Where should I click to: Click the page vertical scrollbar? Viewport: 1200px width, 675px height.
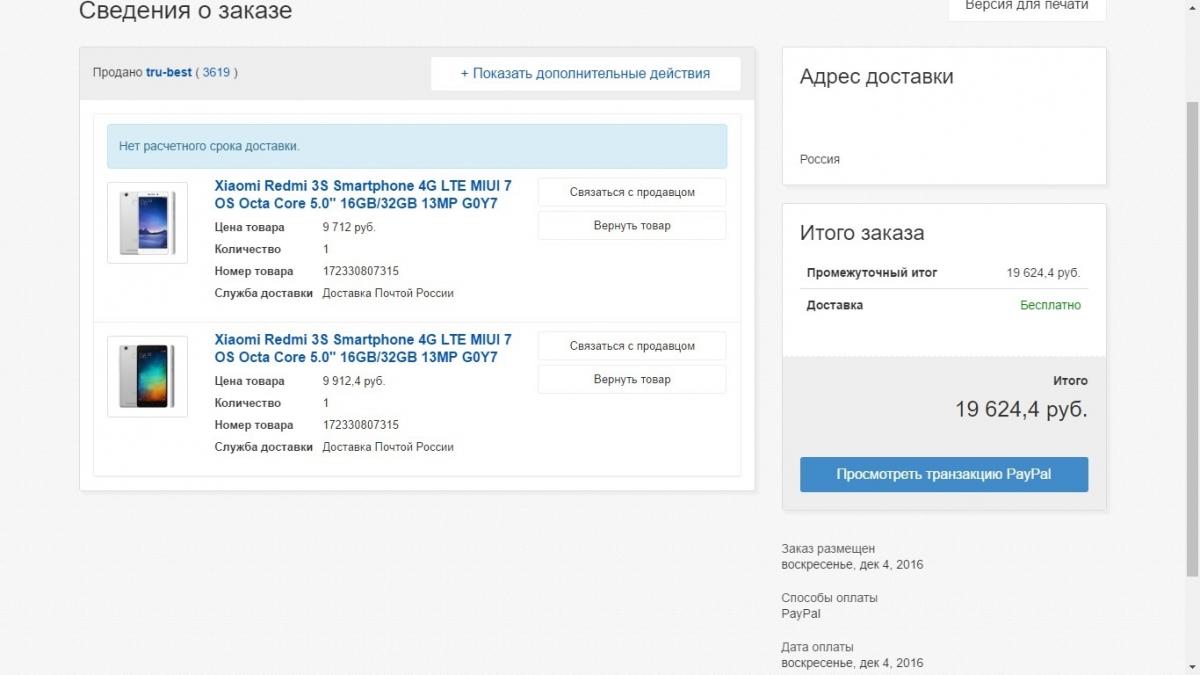click(x=1192, y=338)
